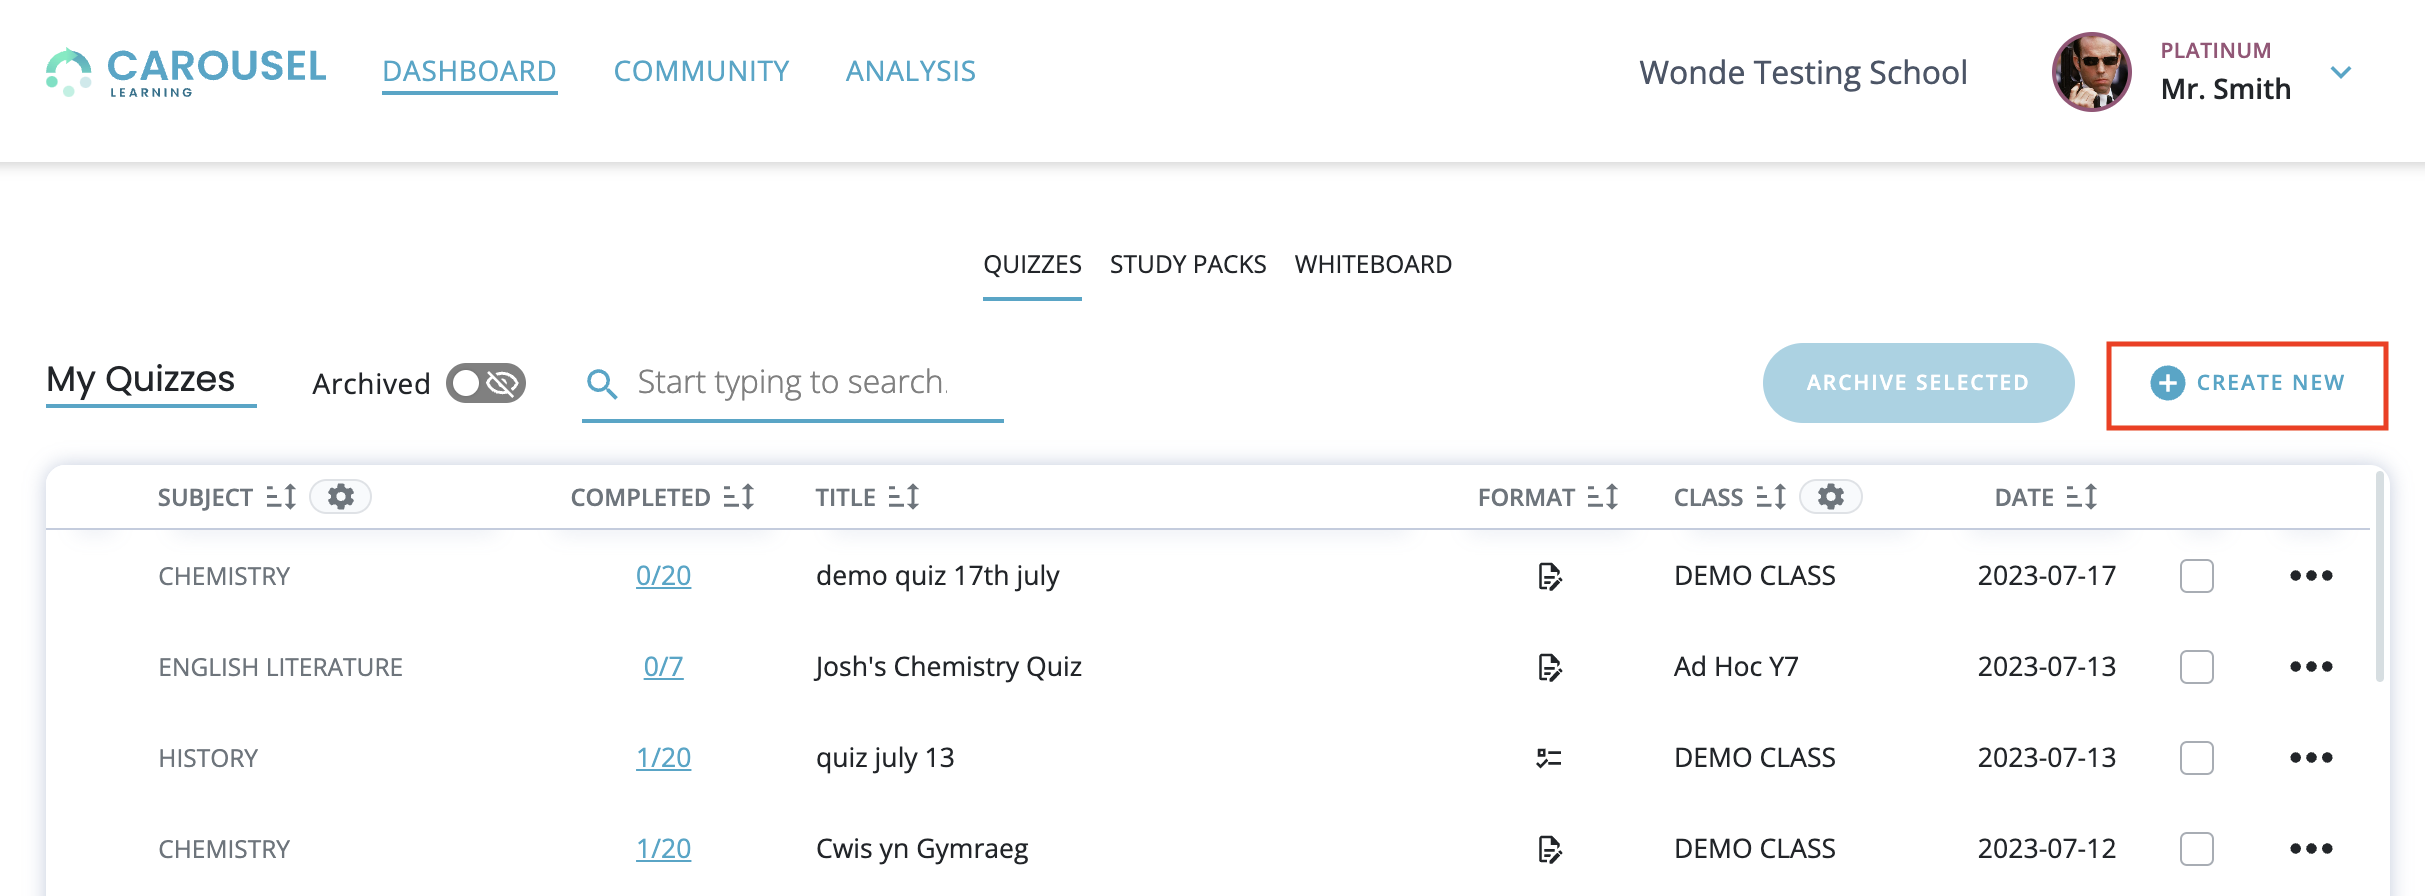Image resolution: width=2425 pixels, height=896 pixels.
Task: Open options menu for quiz july 13
Action: [x=2311, y=758]
